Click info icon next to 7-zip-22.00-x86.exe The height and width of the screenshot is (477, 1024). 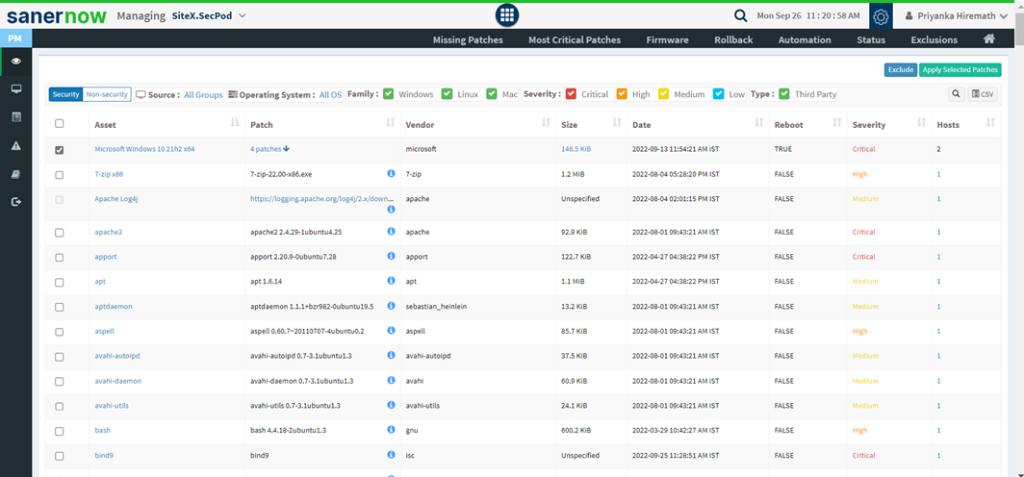391,173
